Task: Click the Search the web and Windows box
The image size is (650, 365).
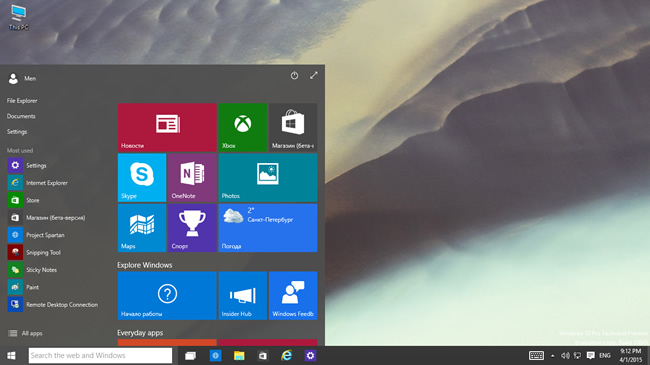Action: tap(100, 355)
